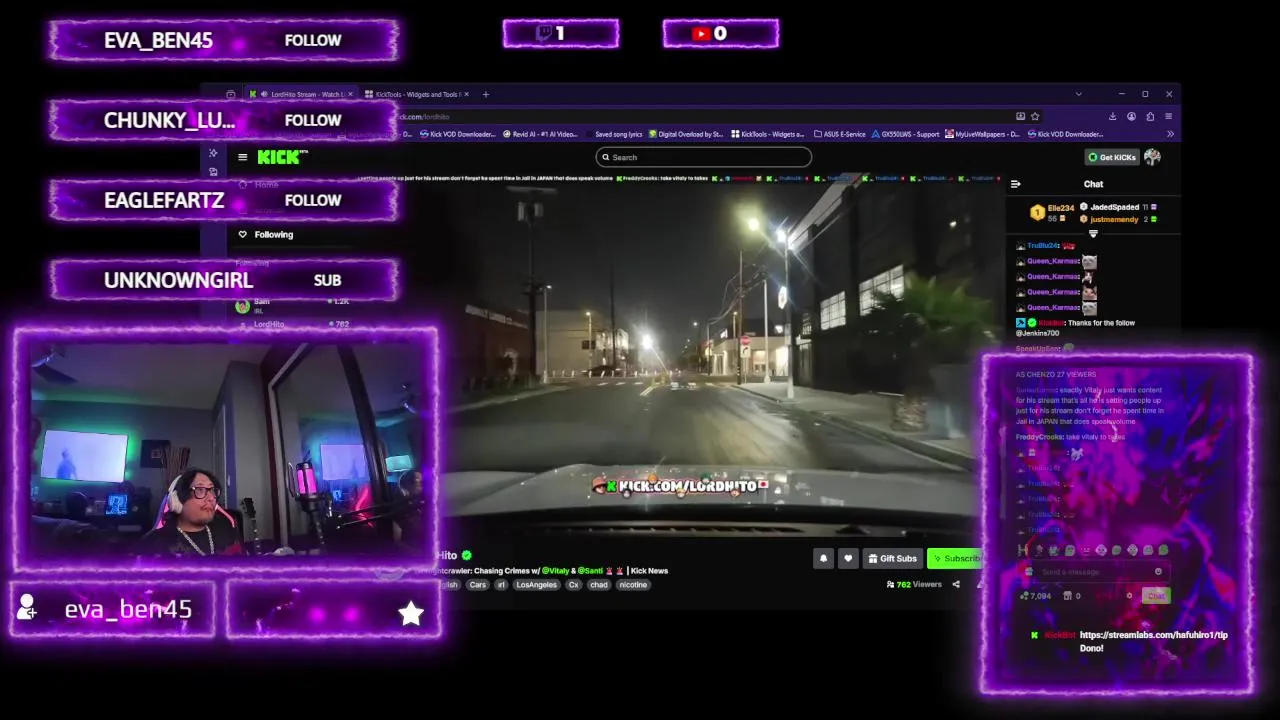Click the heart icon beside Following
This screenshot has height=720, width=1280.
click(242, 234)
